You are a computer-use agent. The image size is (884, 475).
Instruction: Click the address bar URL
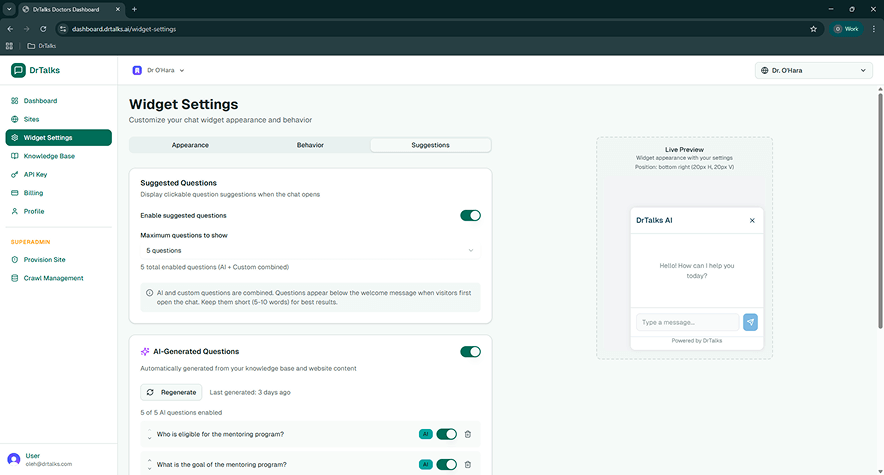click(124, 29)
